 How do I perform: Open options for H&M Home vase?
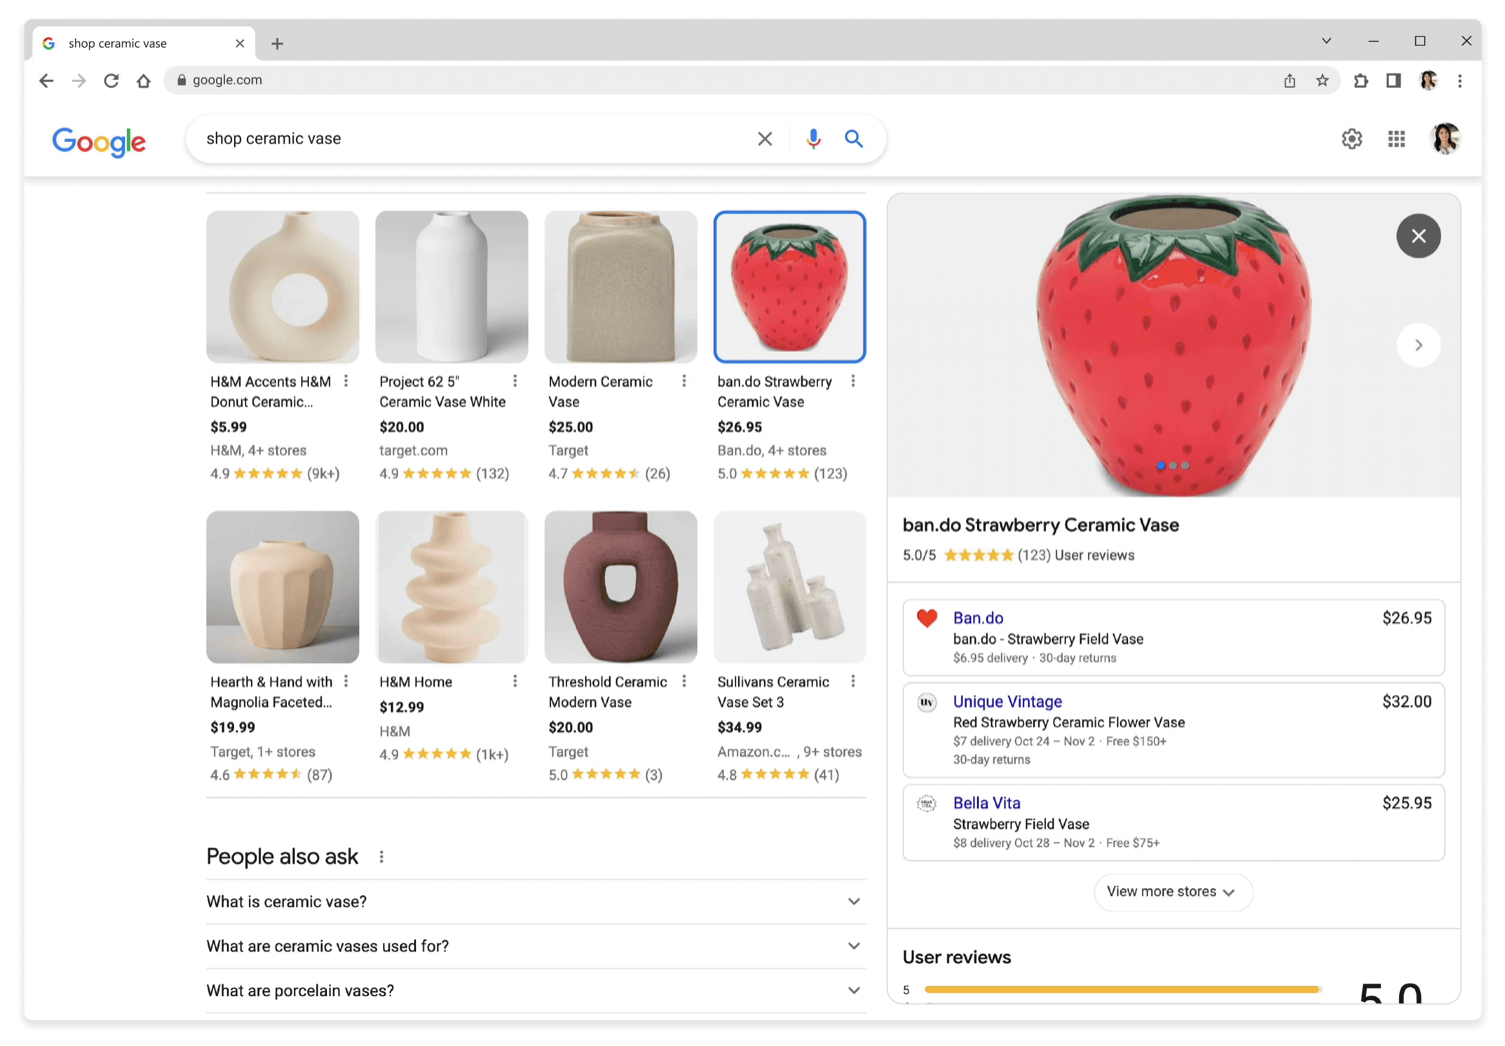[515, 681]
